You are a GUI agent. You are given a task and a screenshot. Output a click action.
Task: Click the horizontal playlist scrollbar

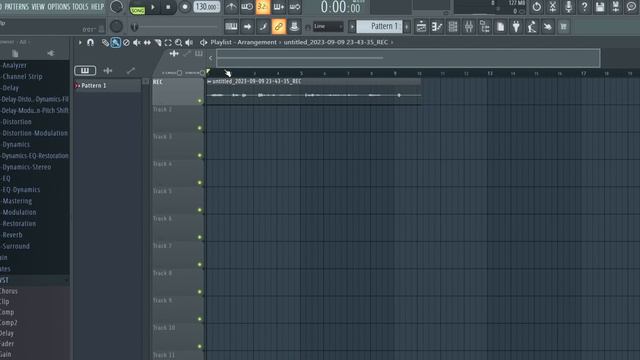(408, 58)
